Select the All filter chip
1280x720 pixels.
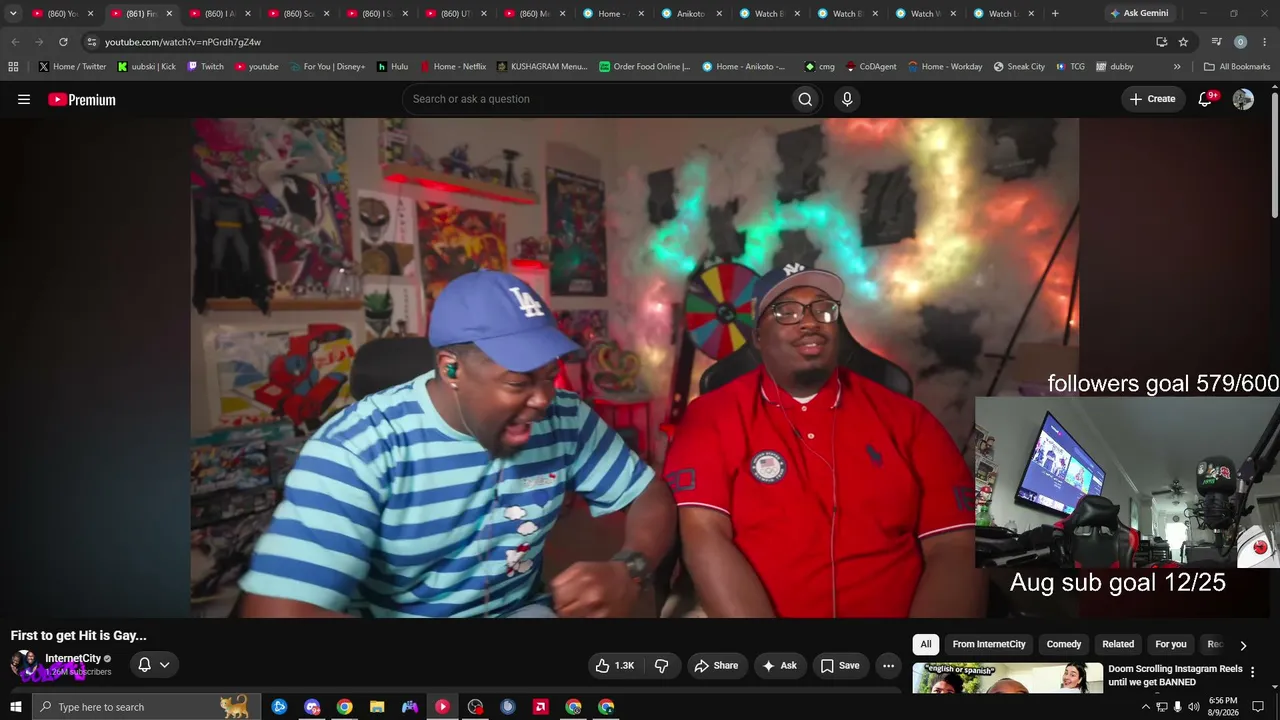[x=926, y=644]
